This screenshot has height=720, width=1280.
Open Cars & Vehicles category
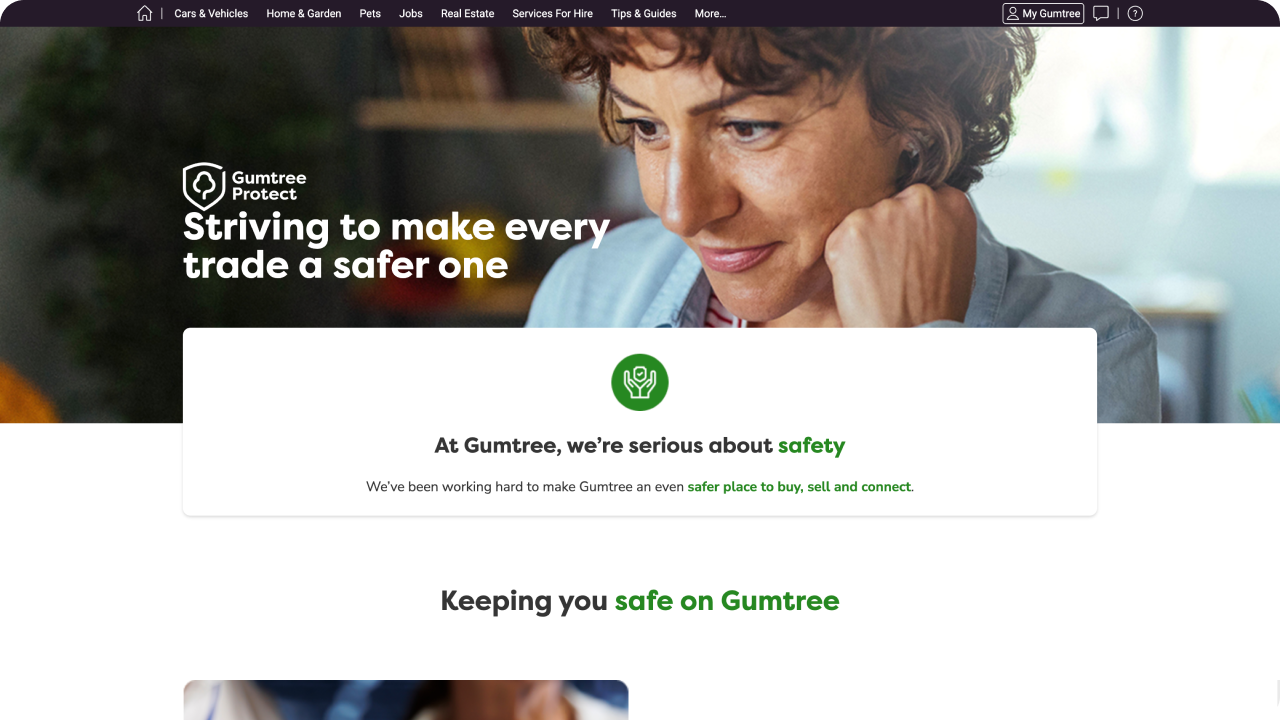coord(211,13)
